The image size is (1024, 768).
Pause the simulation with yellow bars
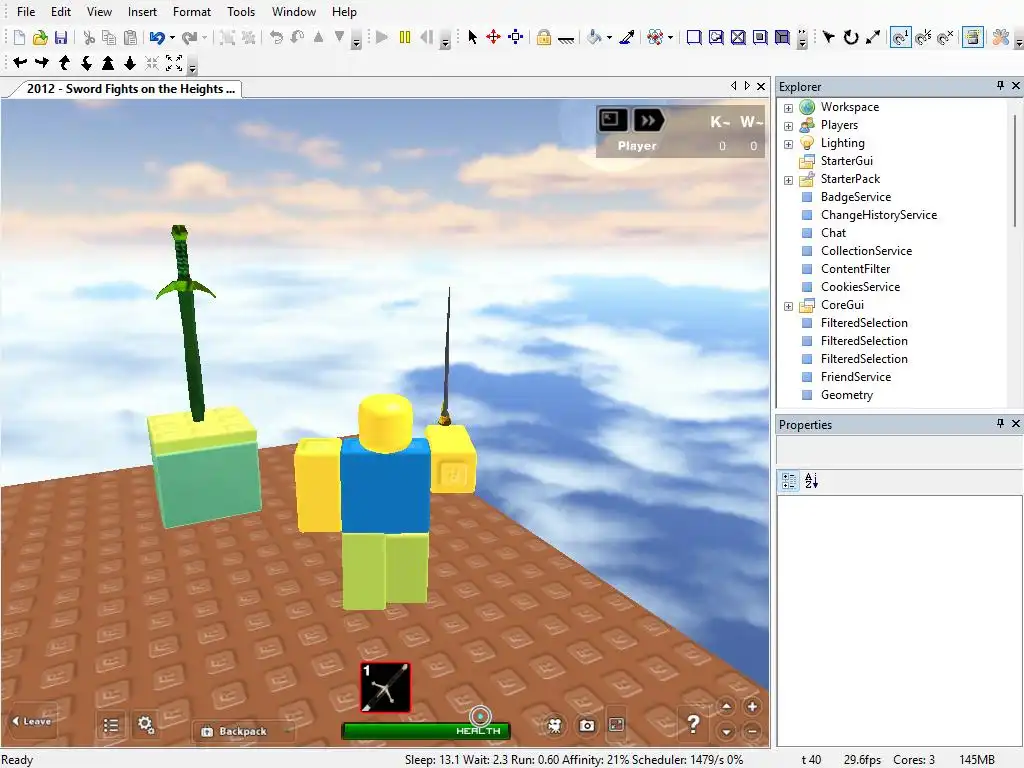coord(405,37)
